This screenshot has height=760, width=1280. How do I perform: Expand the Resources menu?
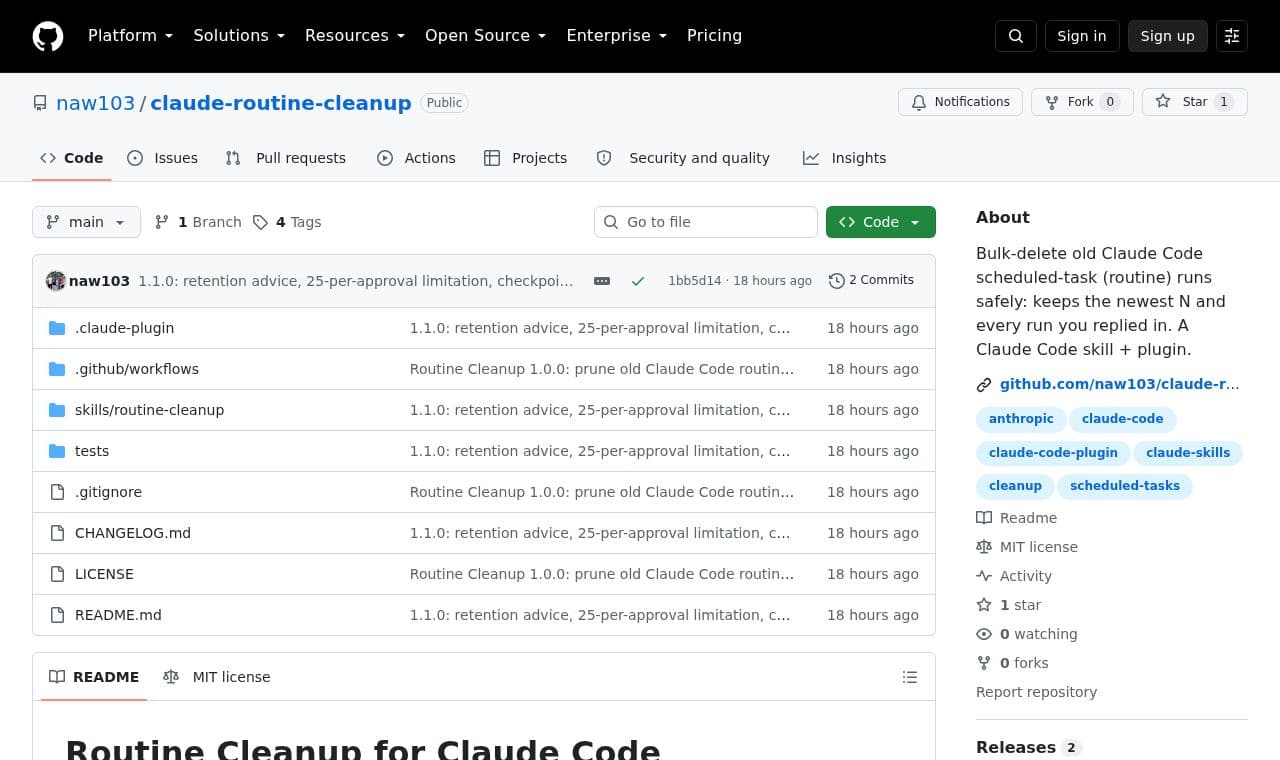[355, 36]
